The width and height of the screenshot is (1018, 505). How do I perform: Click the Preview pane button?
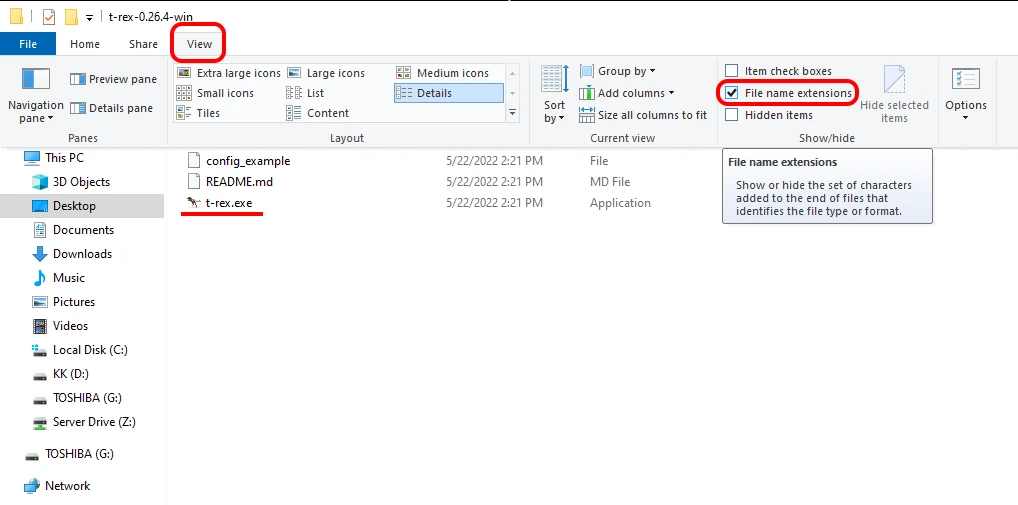113,79
